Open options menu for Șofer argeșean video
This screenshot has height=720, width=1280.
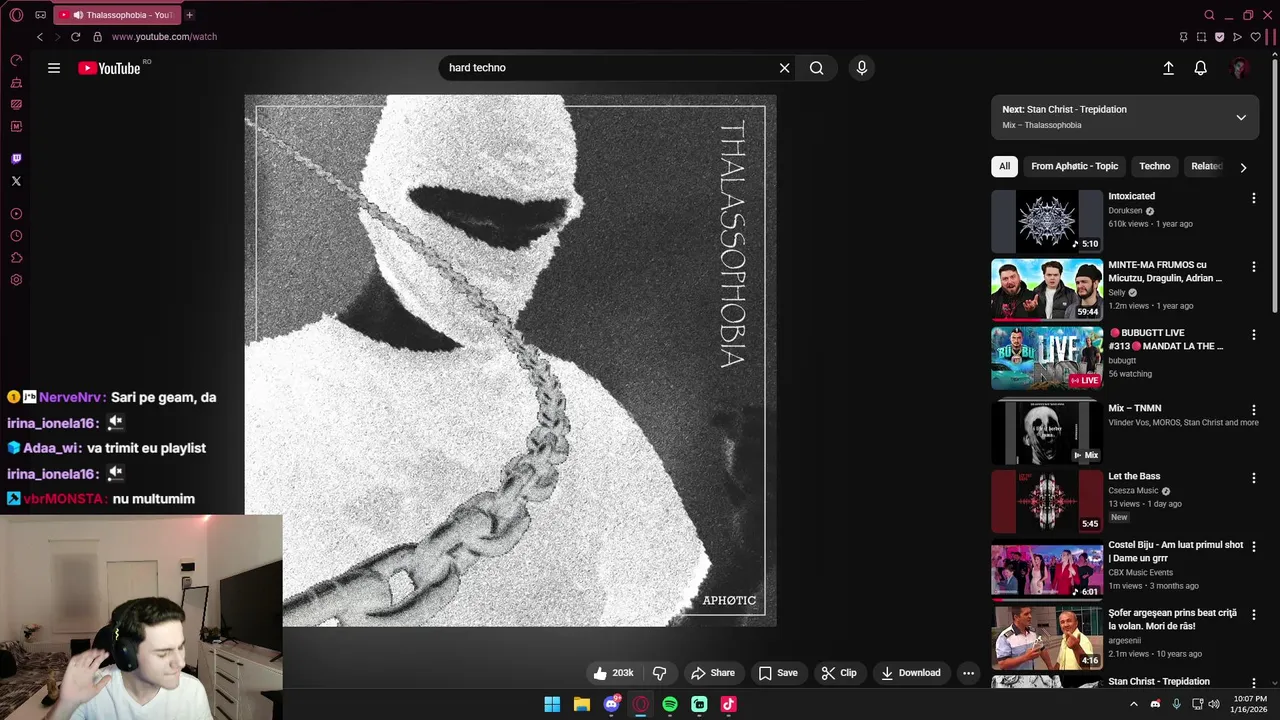1253,614
